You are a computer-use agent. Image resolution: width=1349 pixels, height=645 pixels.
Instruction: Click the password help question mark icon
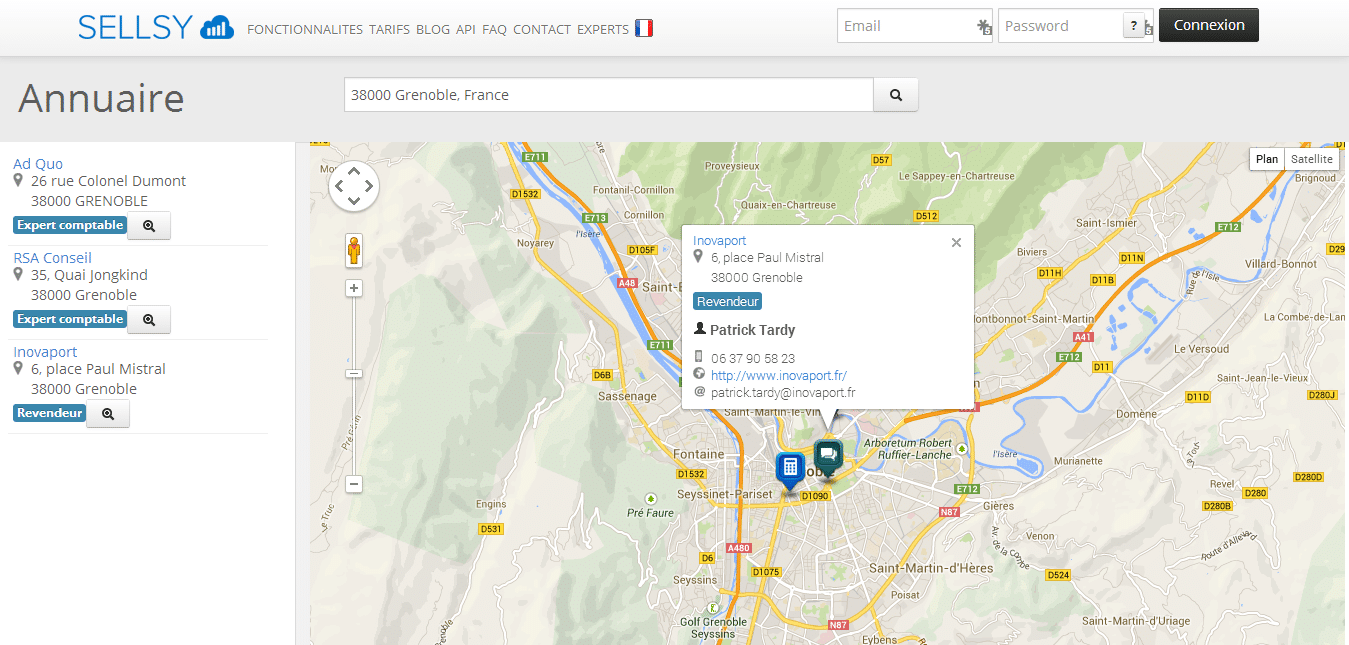pyautogui.click(x=1134, y=26)
